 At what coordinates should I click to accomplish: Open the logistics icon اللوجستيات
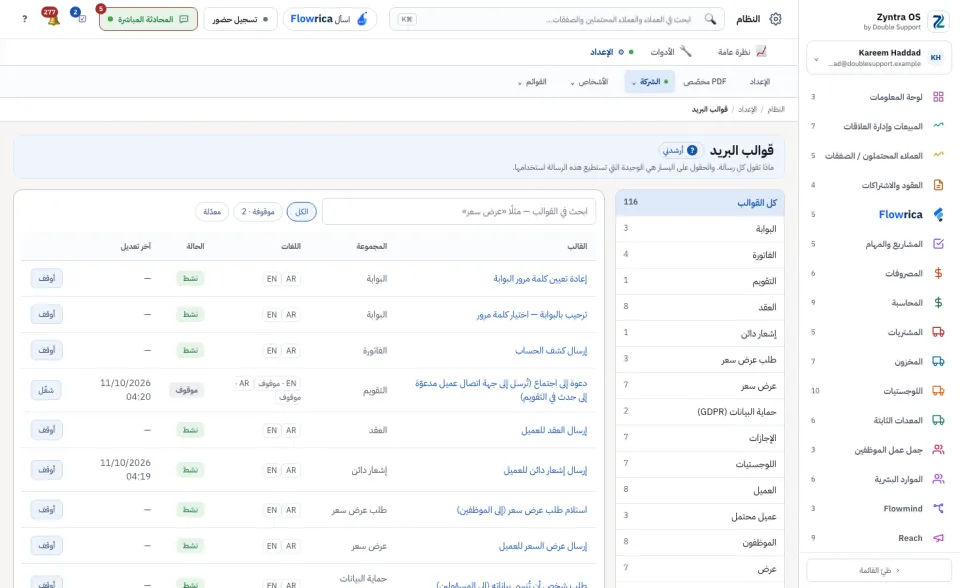pyautogui.click(x=938, y=391)
